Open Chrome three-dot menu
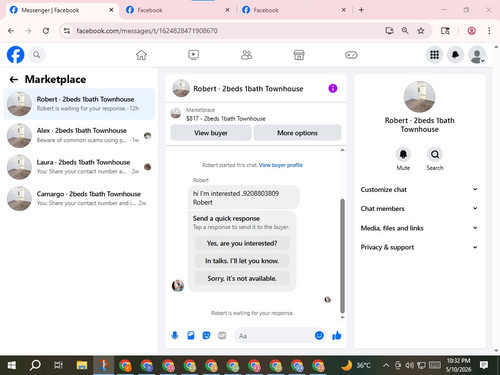 (x=489, y=31)
